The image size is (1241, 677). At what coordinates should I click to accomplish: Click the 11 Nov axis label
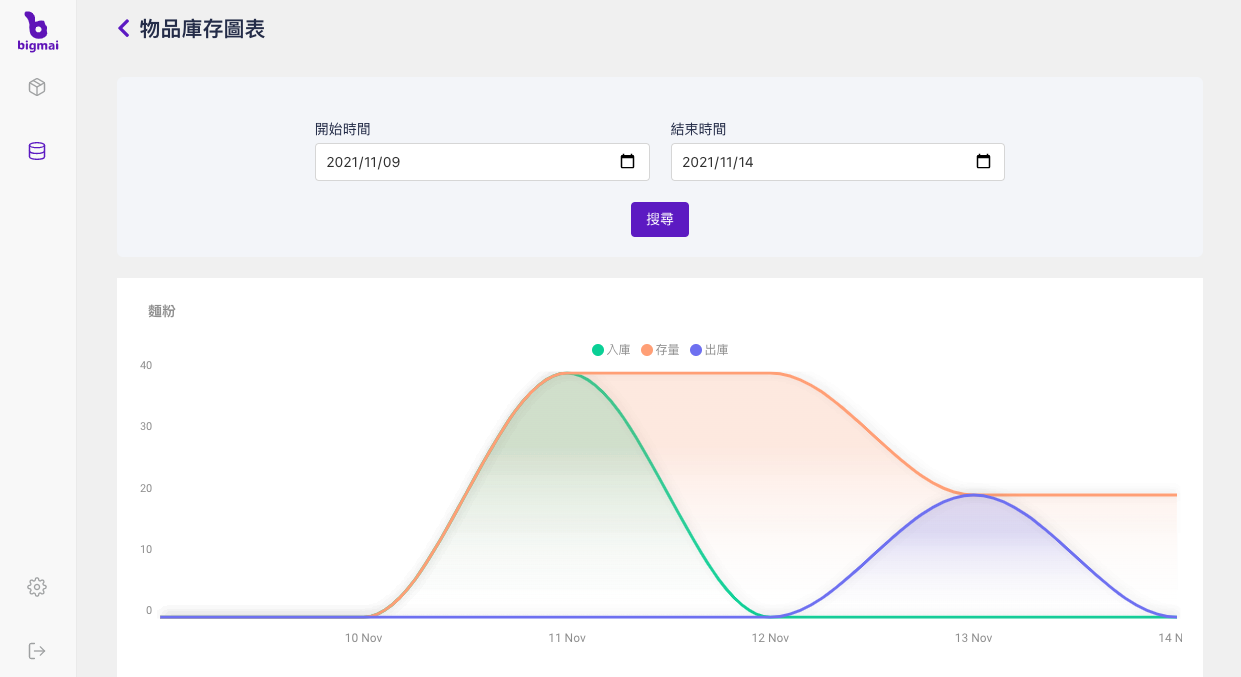567,638
